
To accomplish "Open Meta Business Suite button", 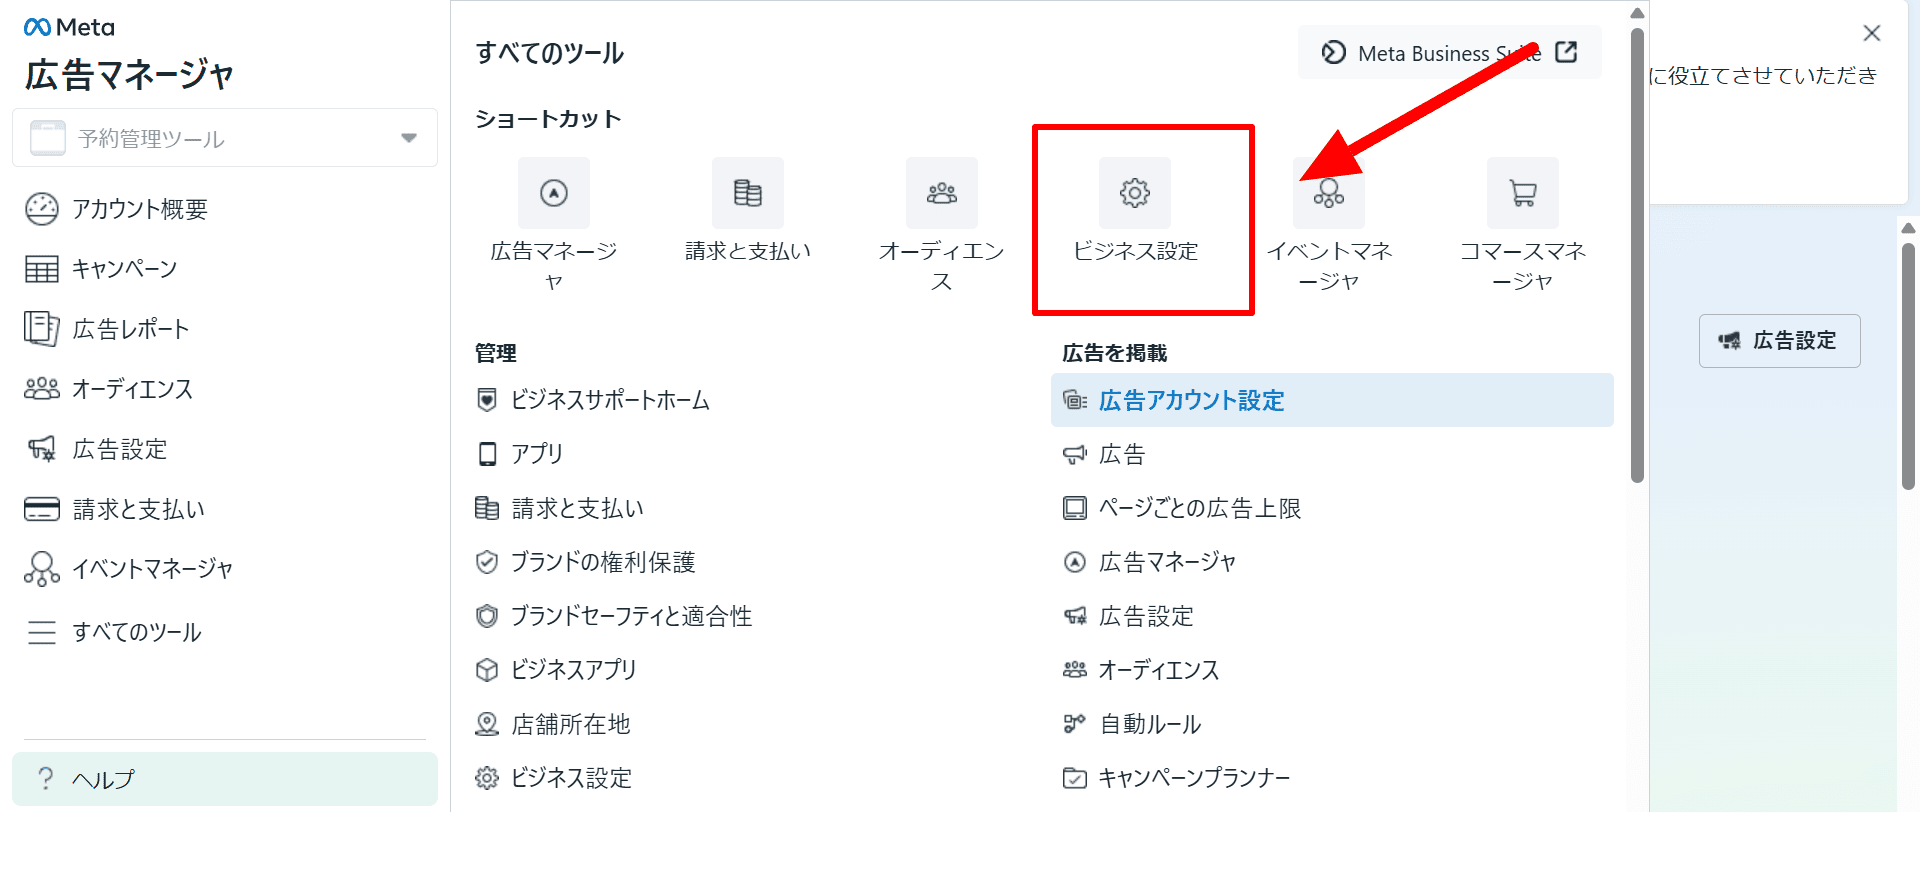I will (1450, 52).
